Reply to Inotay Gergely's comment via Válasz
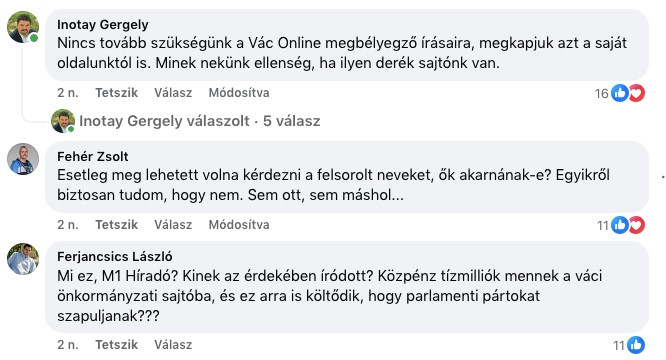666x360 pixels. pos(173,93)
